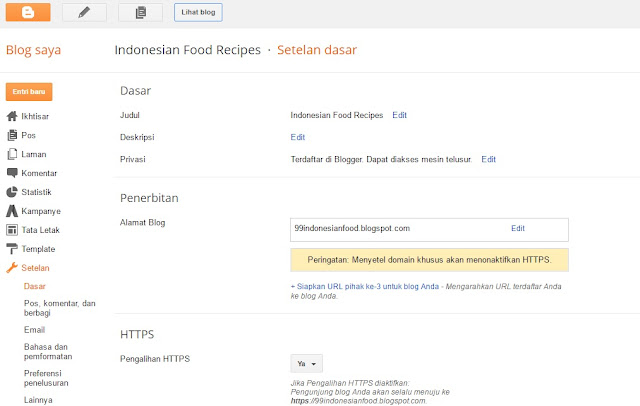Select the Komentar speech bubble icon
Image resolution: width=640 pixels, height=406 pixels.
(x=12, y=173)
